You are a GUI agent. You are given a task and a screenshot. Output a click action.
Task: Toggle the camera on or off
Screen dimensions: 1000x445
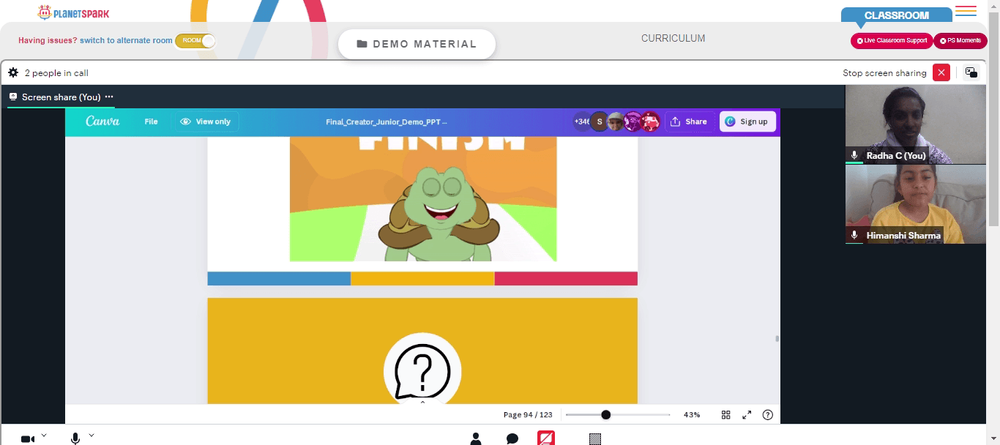coord(27,439)
